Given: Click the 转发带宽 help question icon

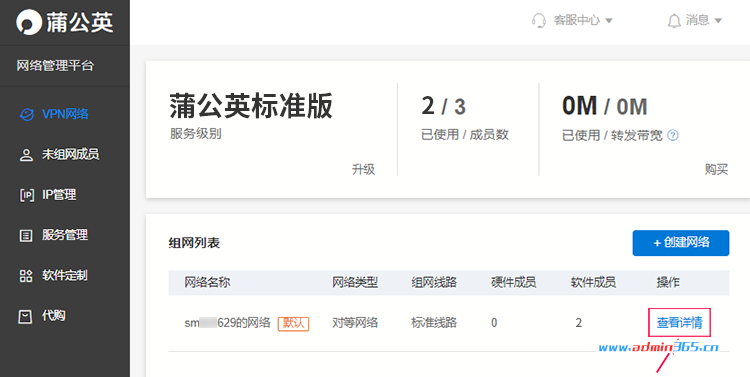Looking at the screenshot, I should click(673, 135).
